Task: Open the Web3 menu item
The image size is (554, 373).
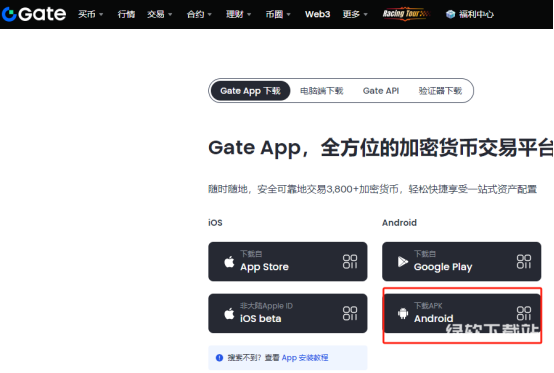Action: [317, 14]
